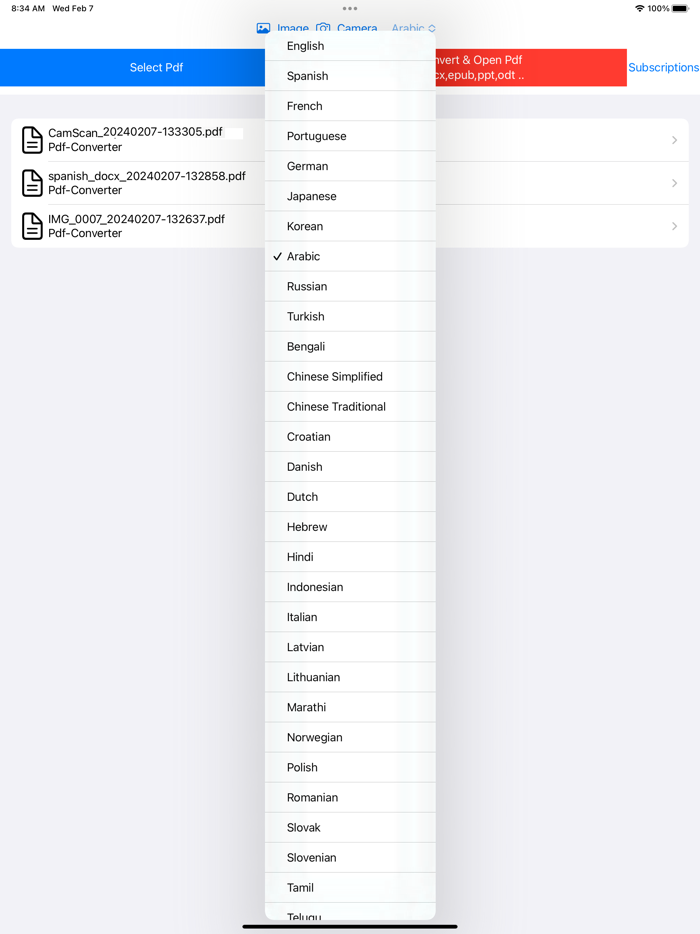The image size is (700, 934).
Task: Choose German from the language menu
Action: pyautogui.click(x=350, y=166)
